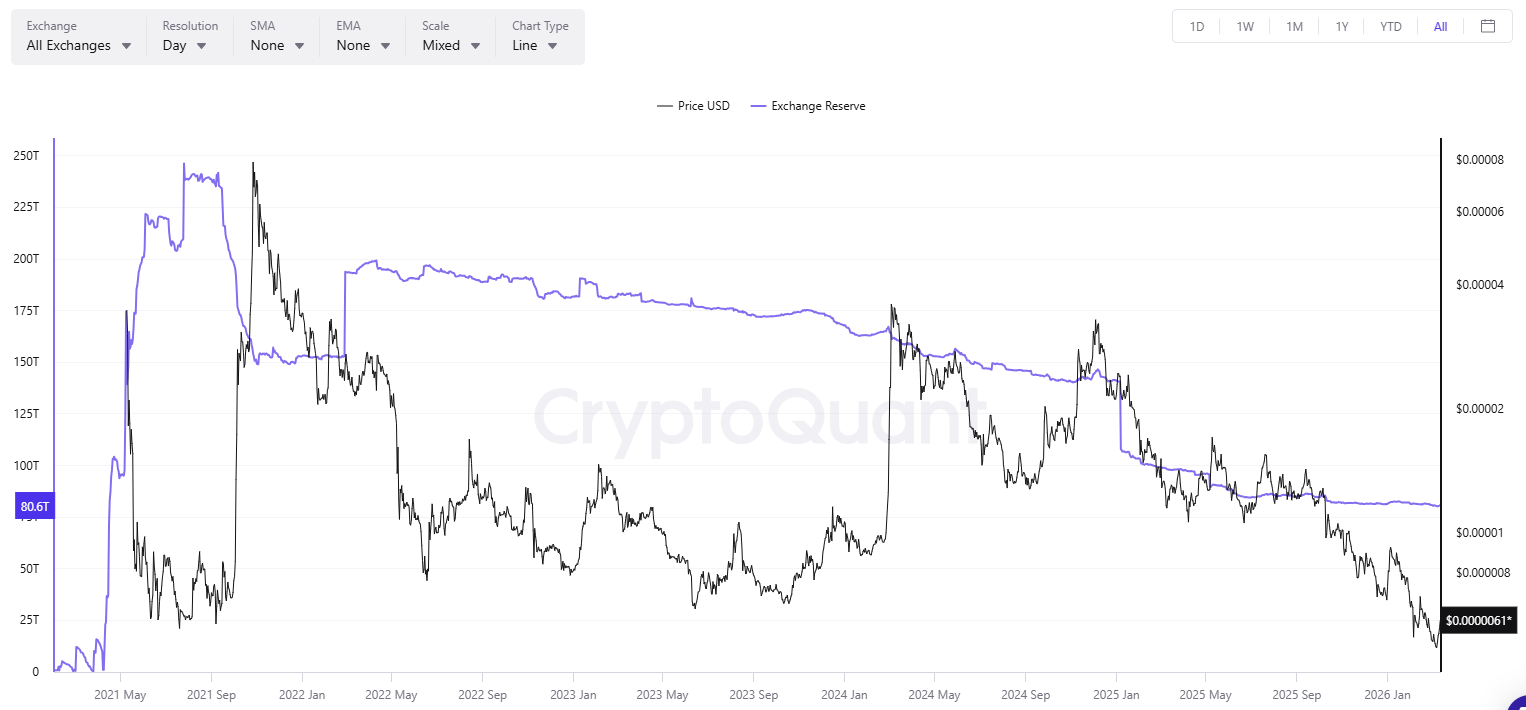Switch to the 1D time range tab
This screenshot has width=1526, height=710.
[x=1196, y=26]
